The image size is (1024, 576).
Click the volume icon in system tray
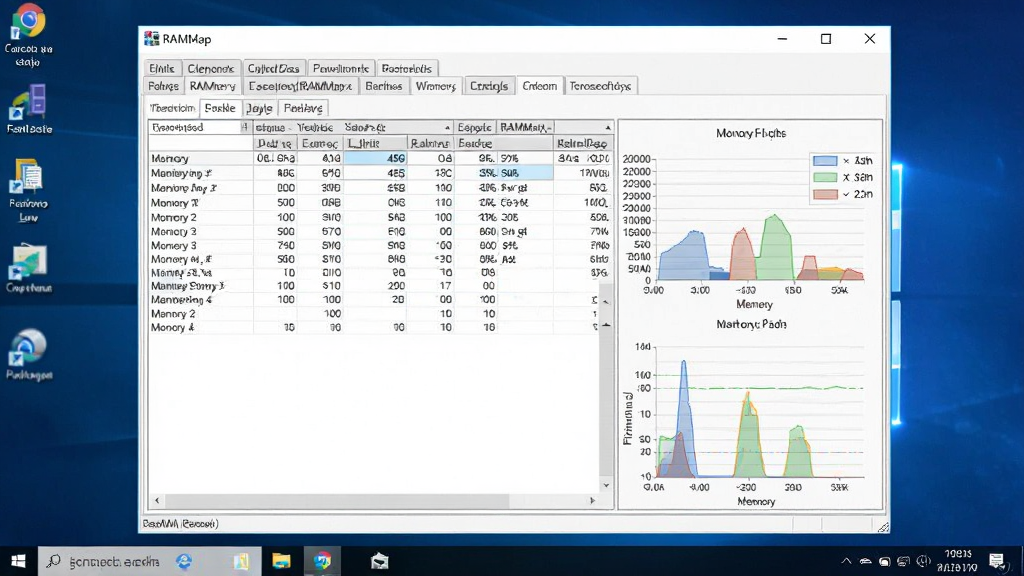pos(923,562)
